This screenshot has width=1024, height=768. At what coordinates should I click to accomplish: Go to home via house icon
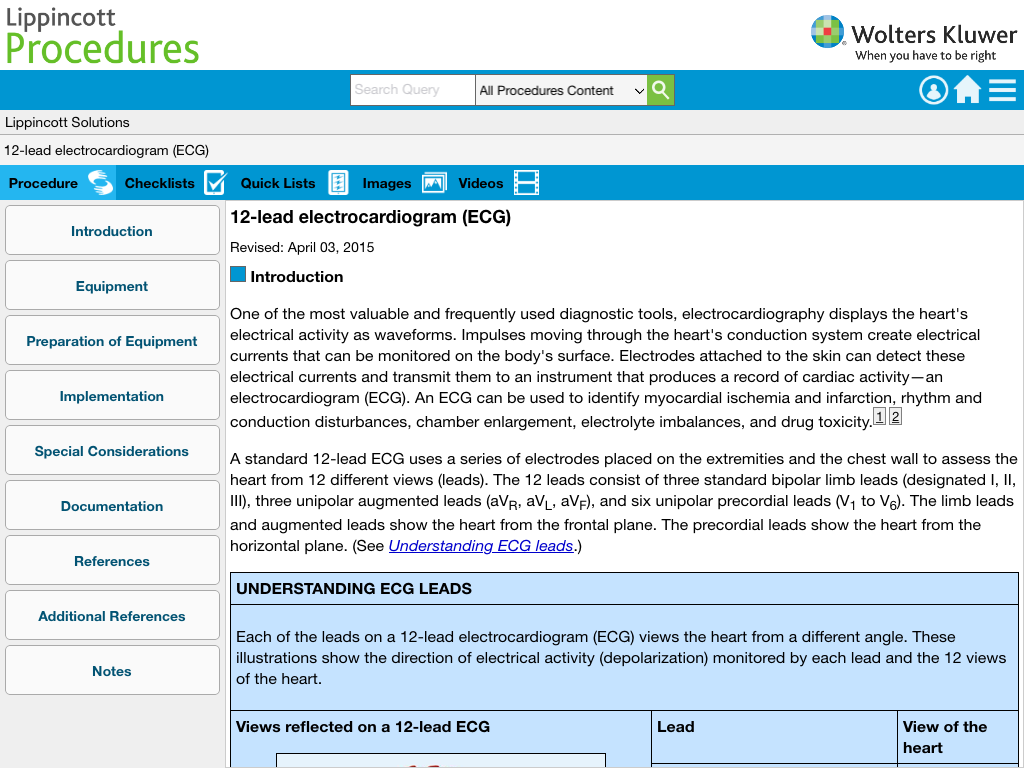coord(968,90)
